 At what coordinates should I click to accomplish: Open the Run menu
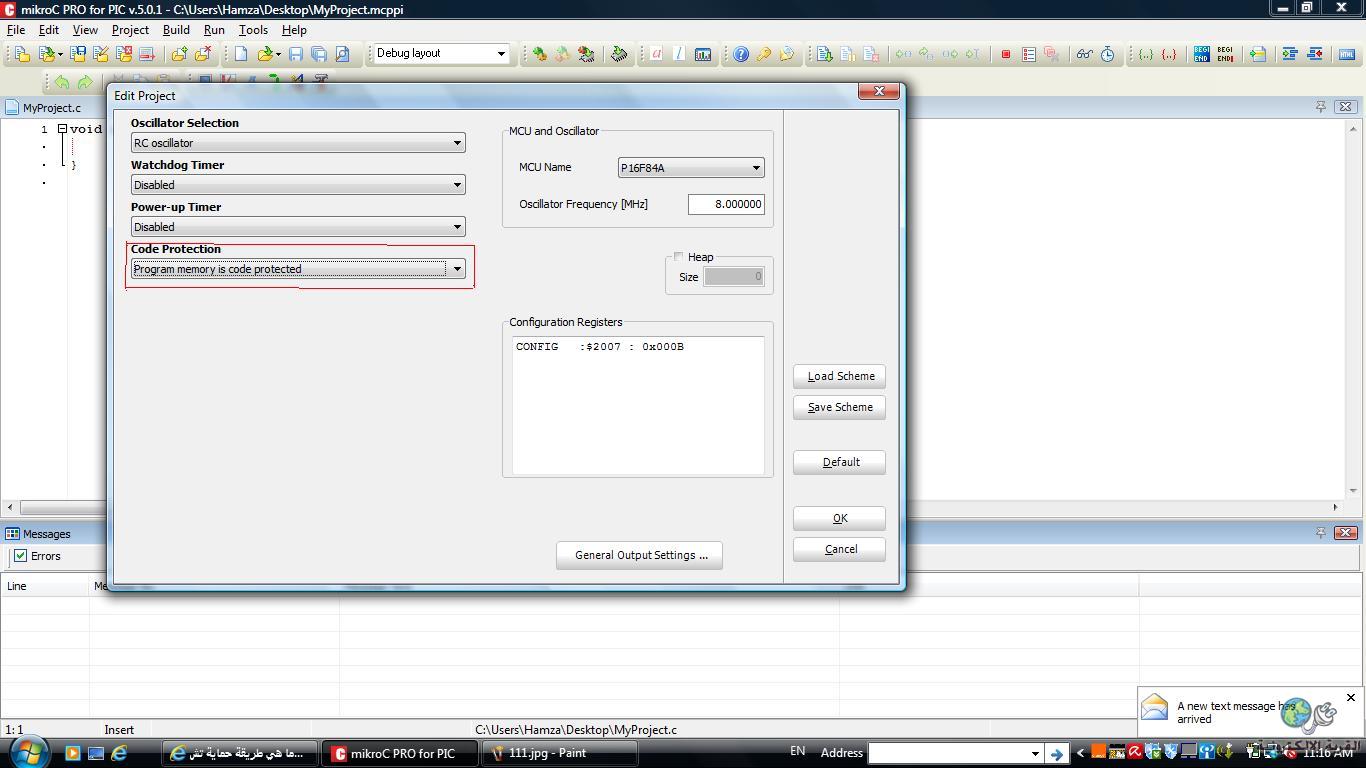click(x=214, y=30)
